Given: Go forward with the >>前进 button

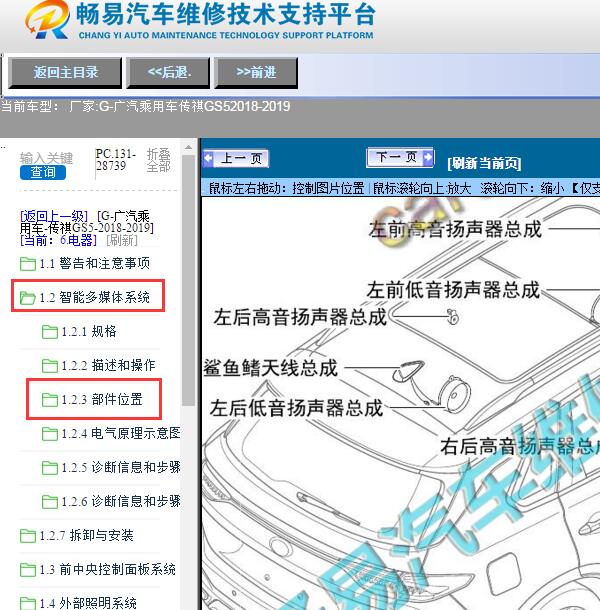Looking at the screenshot, I should 256,73.
